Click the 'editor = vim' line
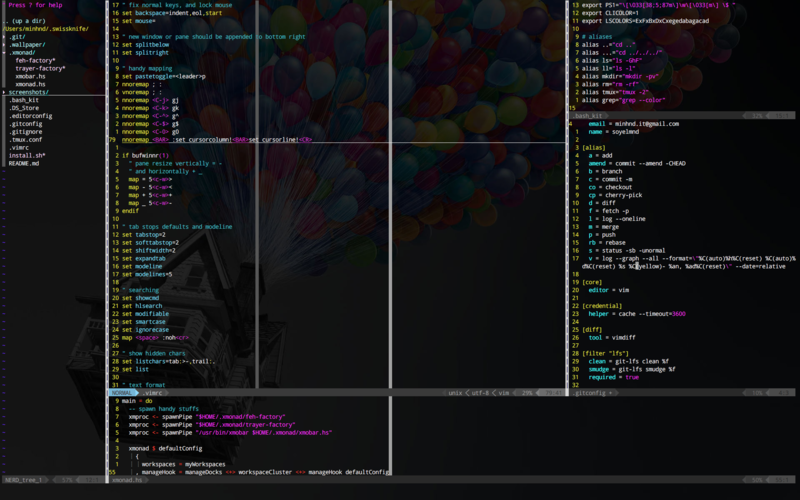 point(609,290)
